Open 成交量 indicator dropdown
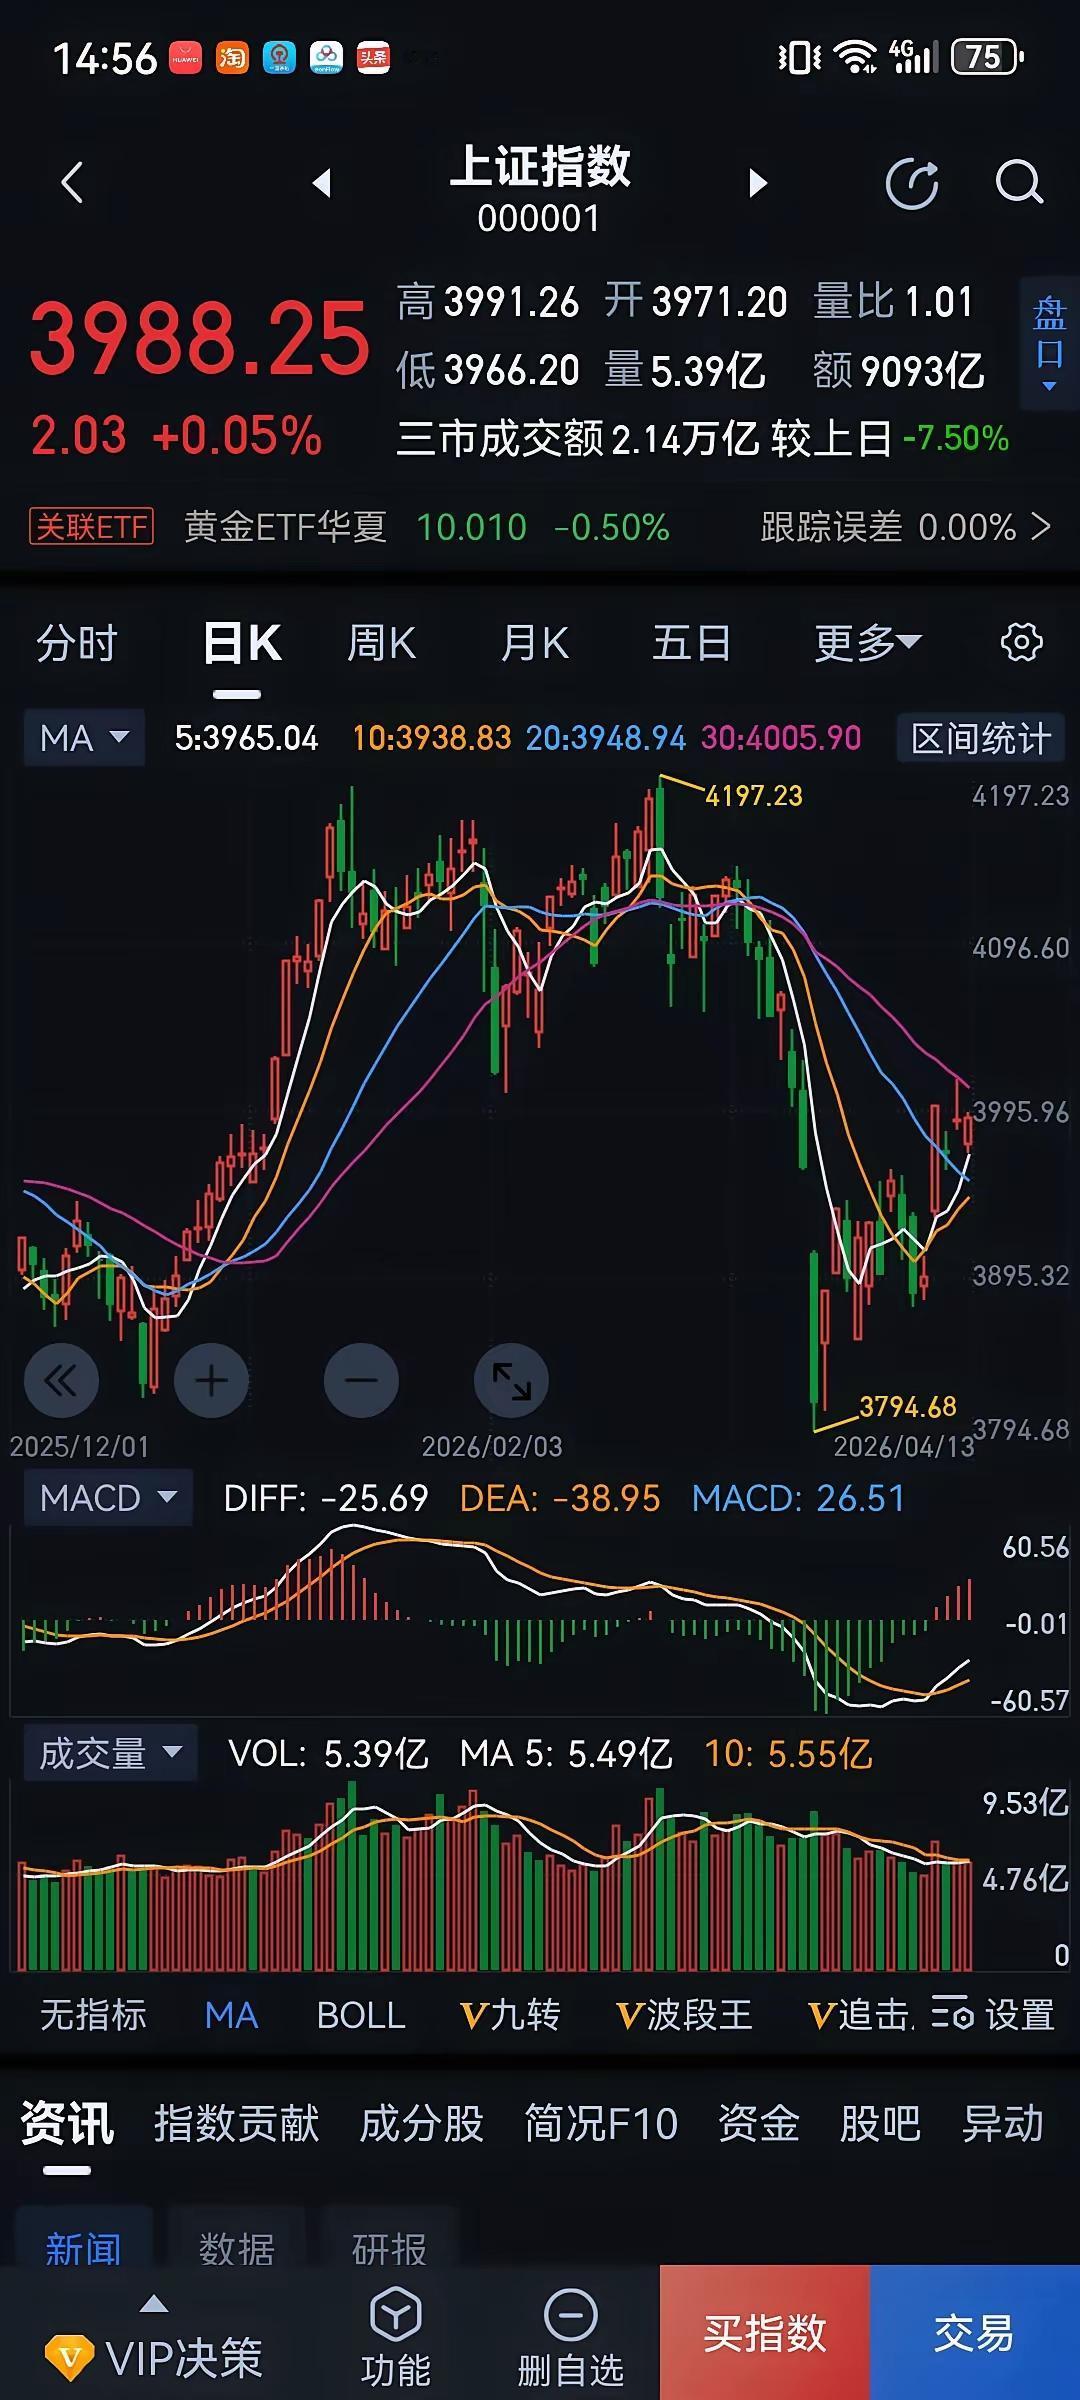This screenshot has height=2400, width=1080. (110, 1753)
